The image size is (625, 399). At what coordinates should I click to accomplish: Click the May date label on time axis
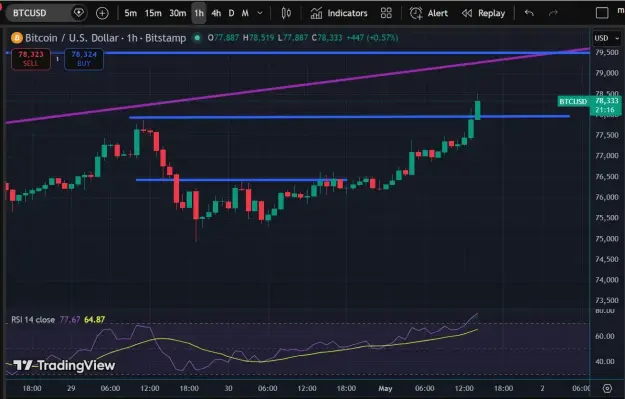pos(385,388)
